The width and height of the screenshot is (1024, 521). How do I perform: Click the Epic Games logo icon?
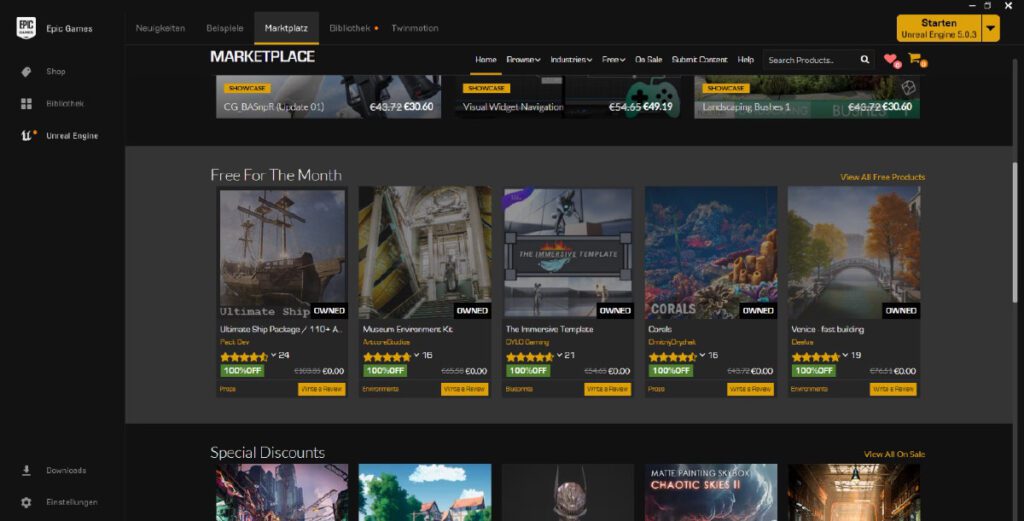[26, 28]
